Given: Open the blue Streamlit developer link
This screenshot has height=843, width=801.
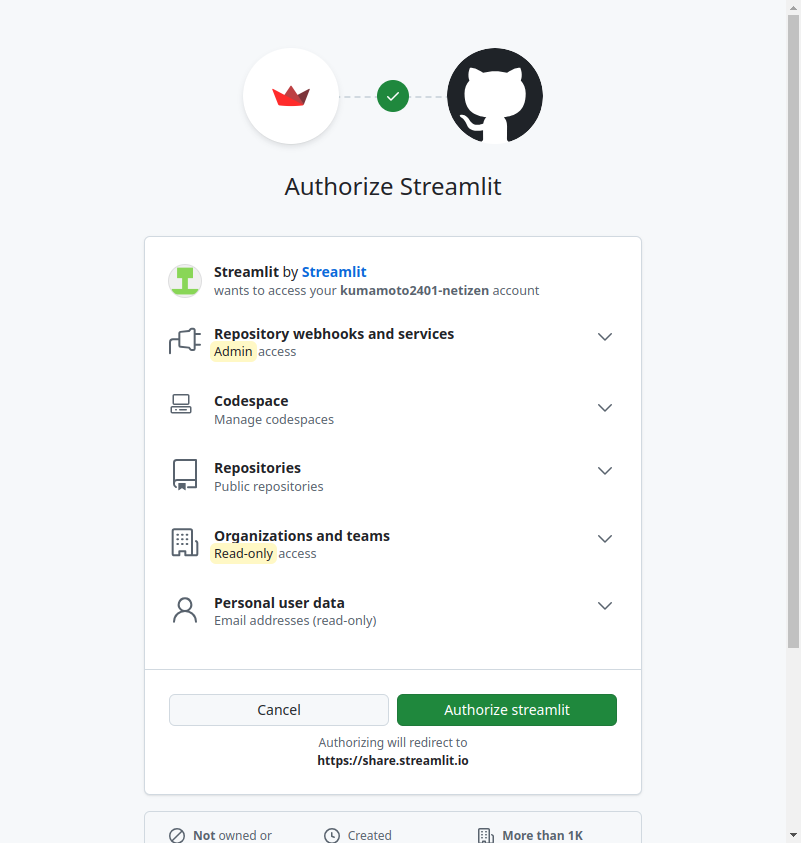Looking at the screenshot, I should [x=334, y=272].
